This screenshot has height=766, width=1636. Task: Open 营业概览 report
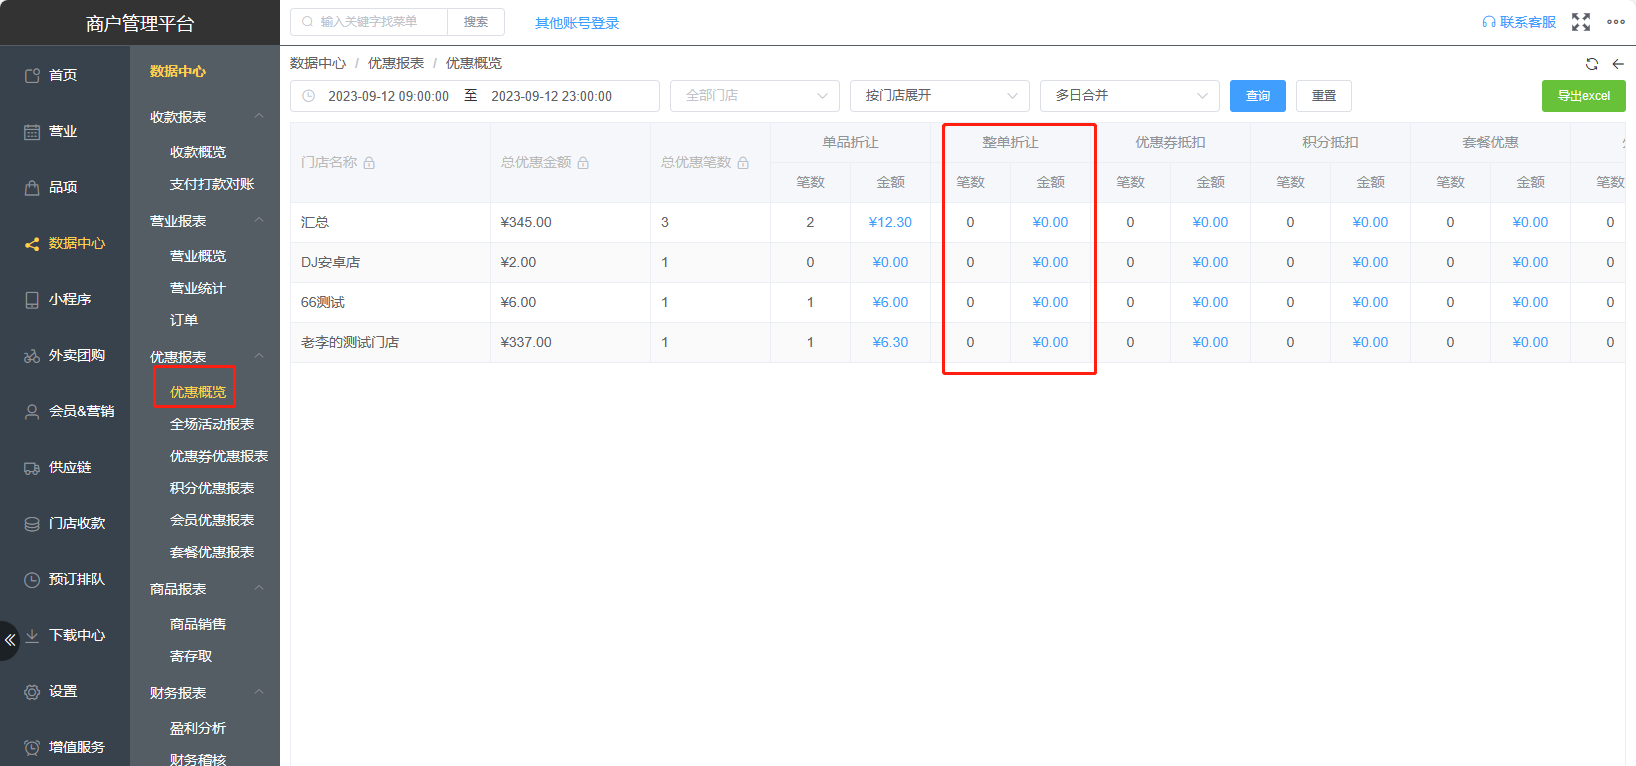[198, 256]
